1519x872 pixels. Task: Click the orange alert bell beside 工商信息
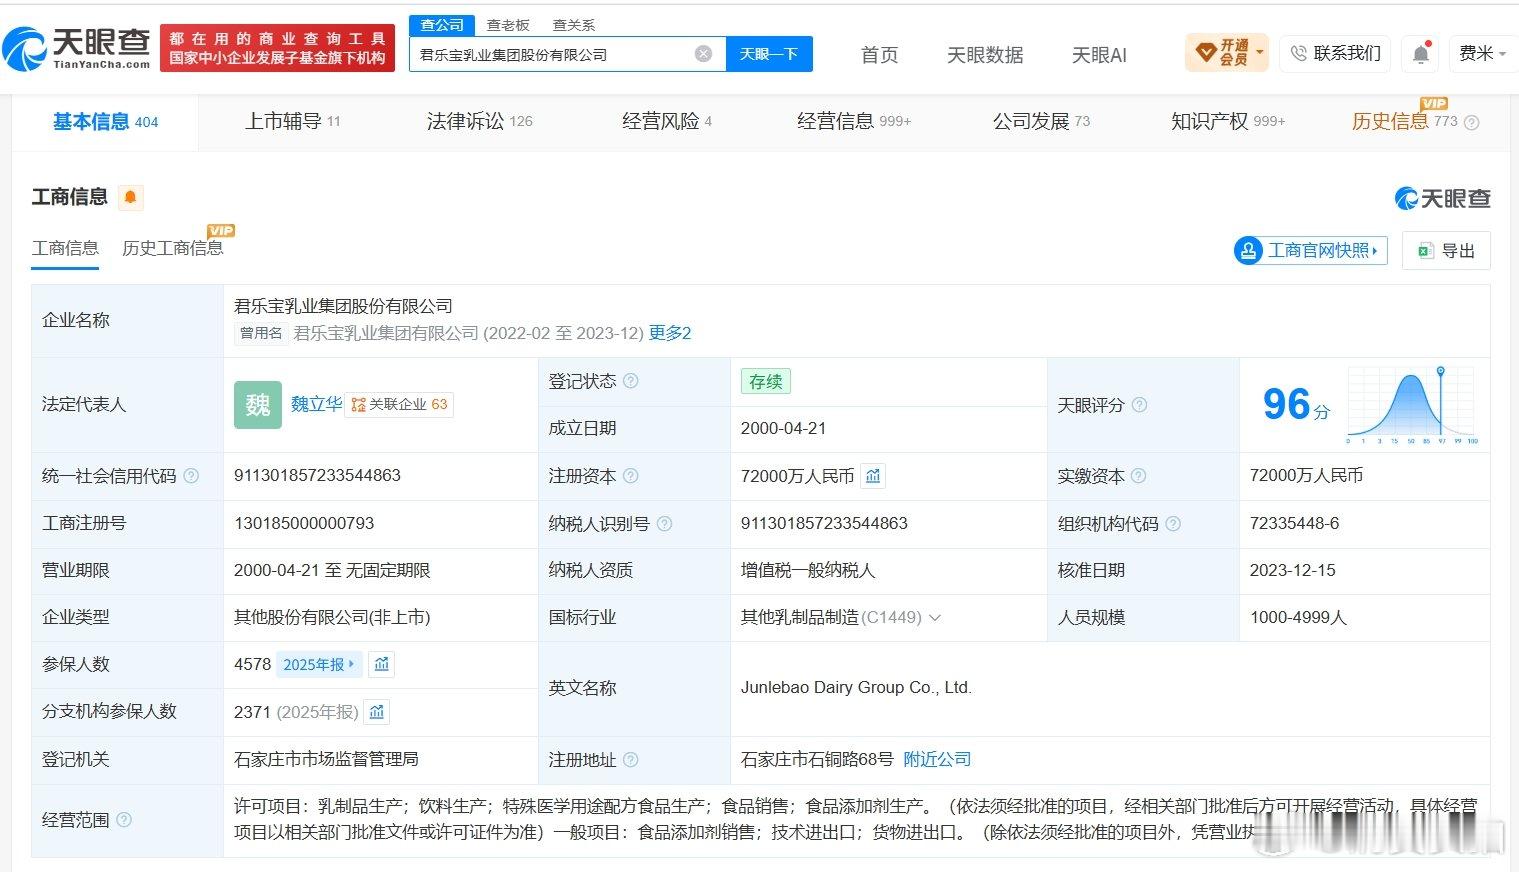point(130,197)
